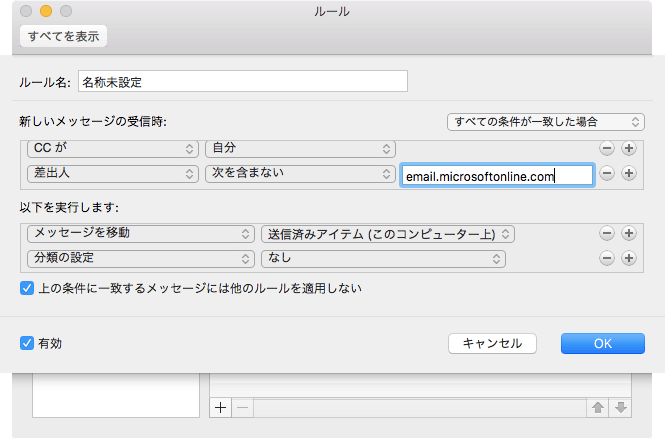
Task: Add action after 分類の設定 row
Action: point(629,258)
